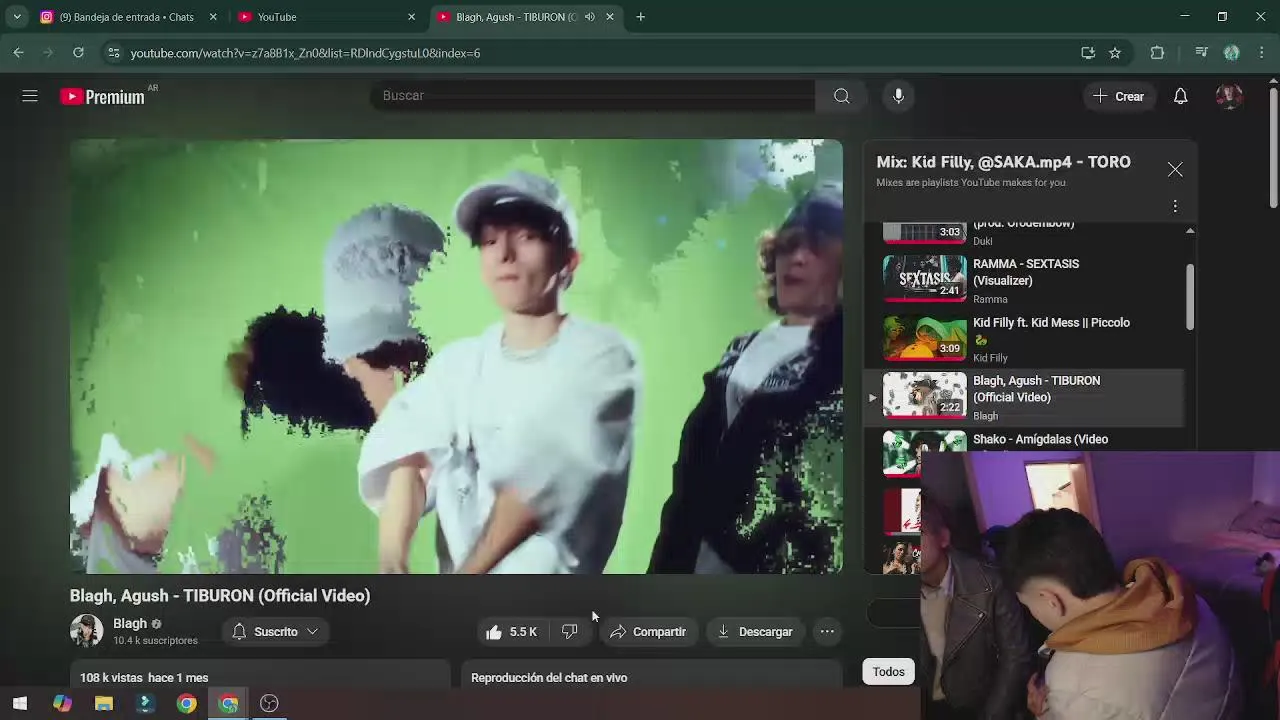Open the Copilot taskbar icon
Viewport: 1280px width, 720px height.
(62, 703)
